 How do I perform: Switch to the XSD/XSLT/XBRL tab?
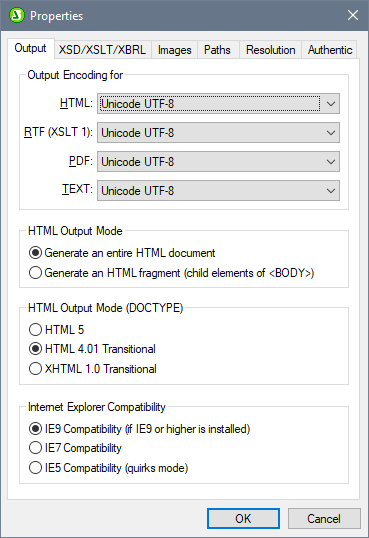102,50
